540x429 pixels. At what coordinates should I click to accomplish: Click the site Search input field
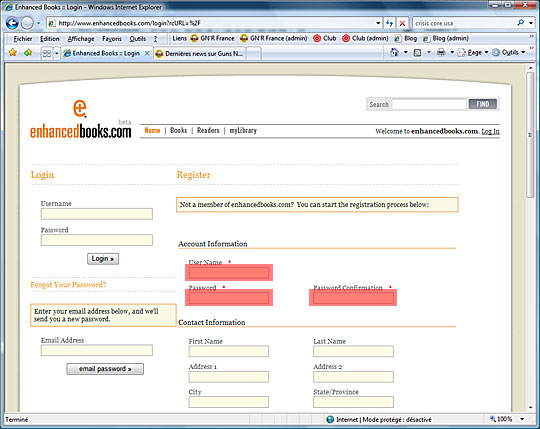click(x=429, y=104)
